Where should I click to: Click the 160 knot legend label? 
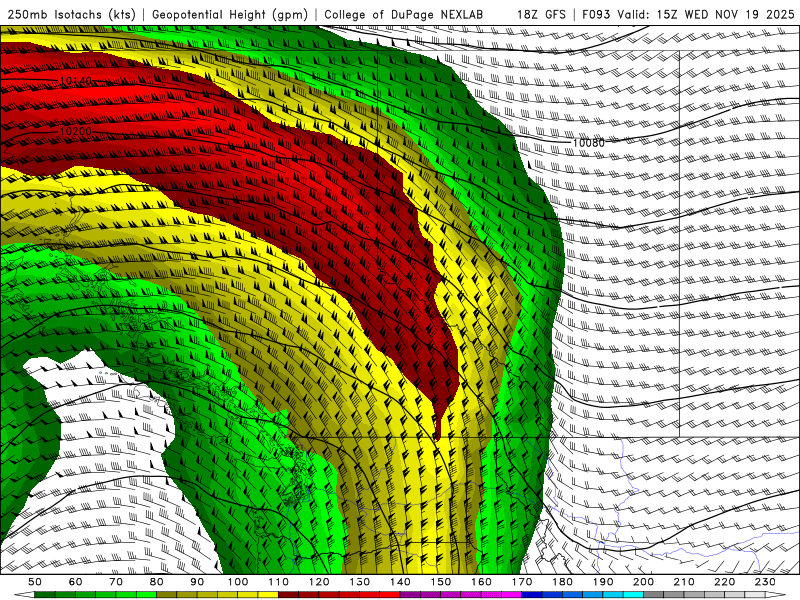tap(481, 582)
